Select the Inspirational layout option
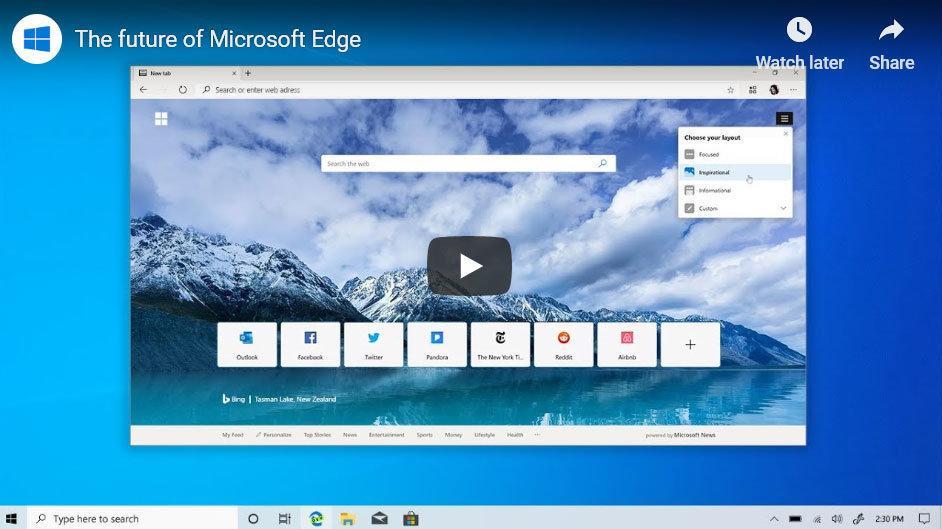Screen dimensions: 942x529 coord(735,172)
